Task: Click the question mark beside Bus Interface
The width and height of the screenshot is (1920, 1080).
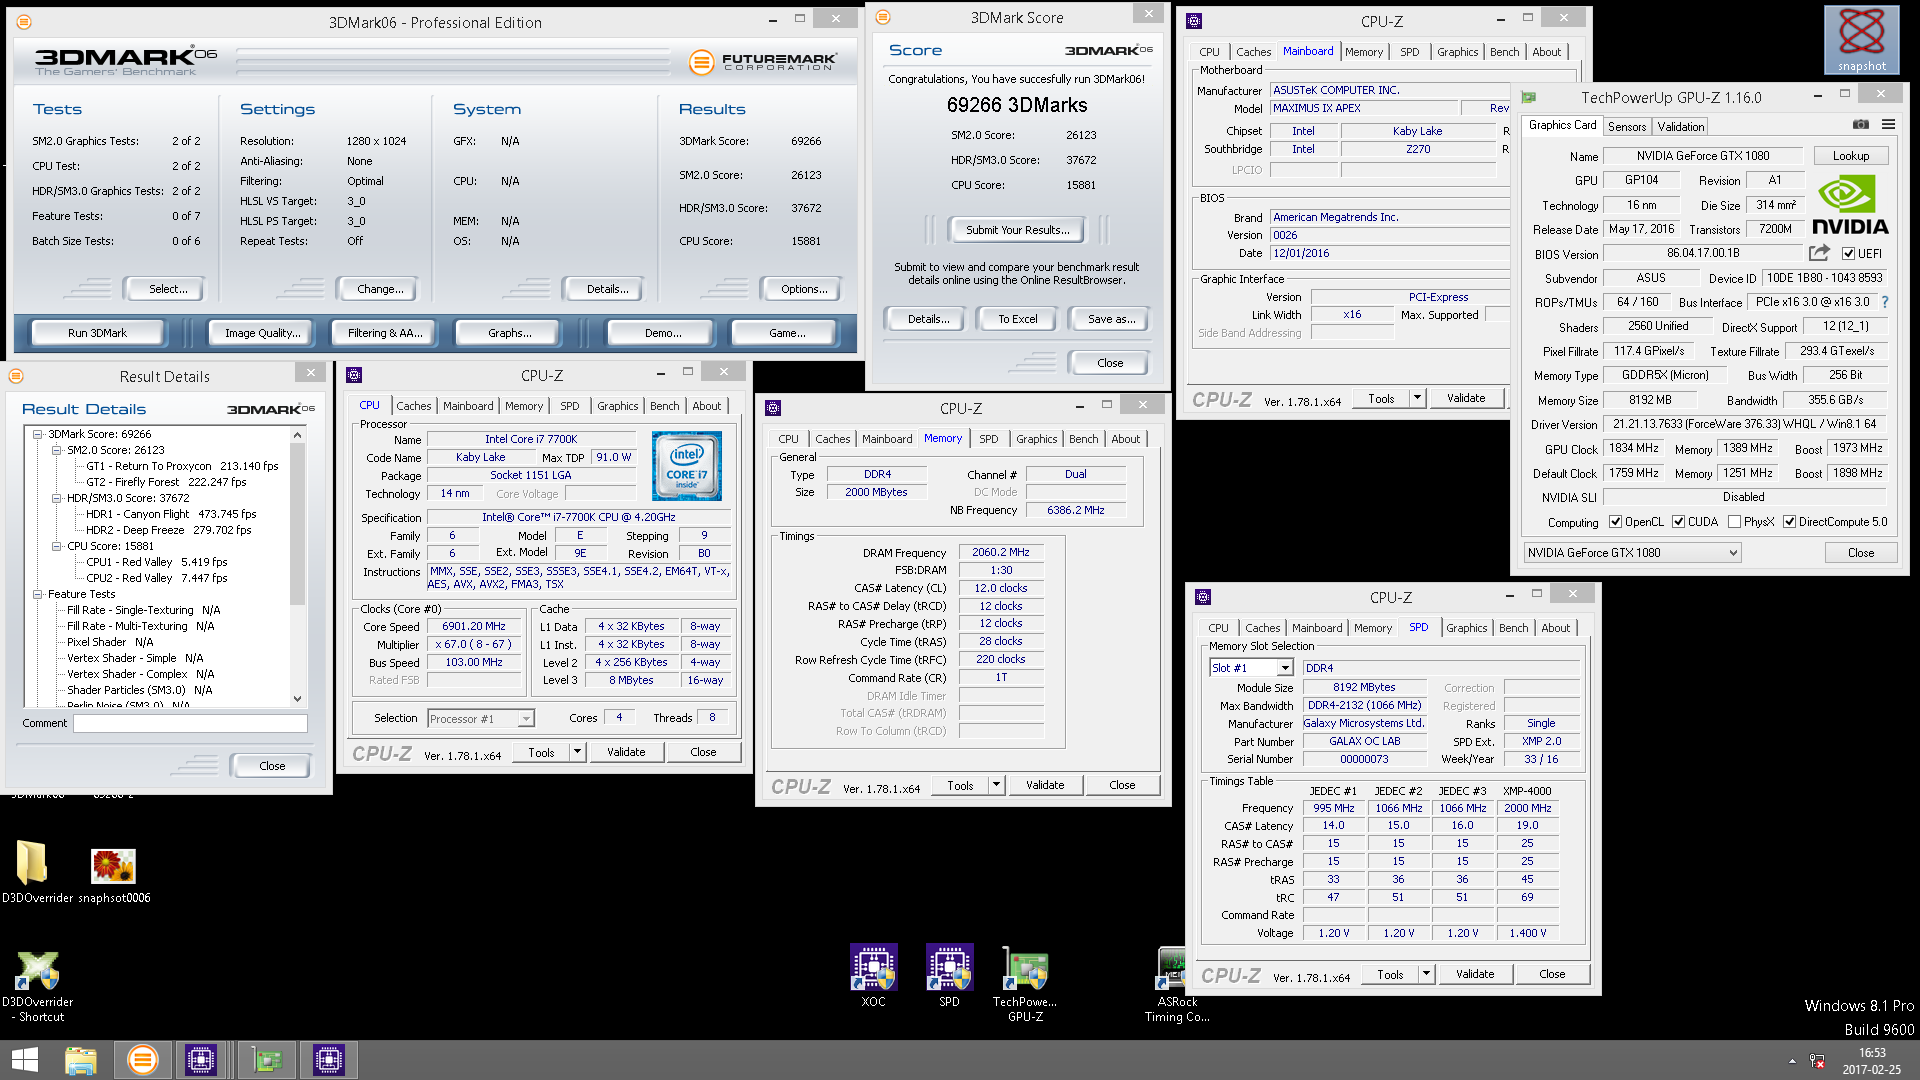Action: pos(1885,302)
